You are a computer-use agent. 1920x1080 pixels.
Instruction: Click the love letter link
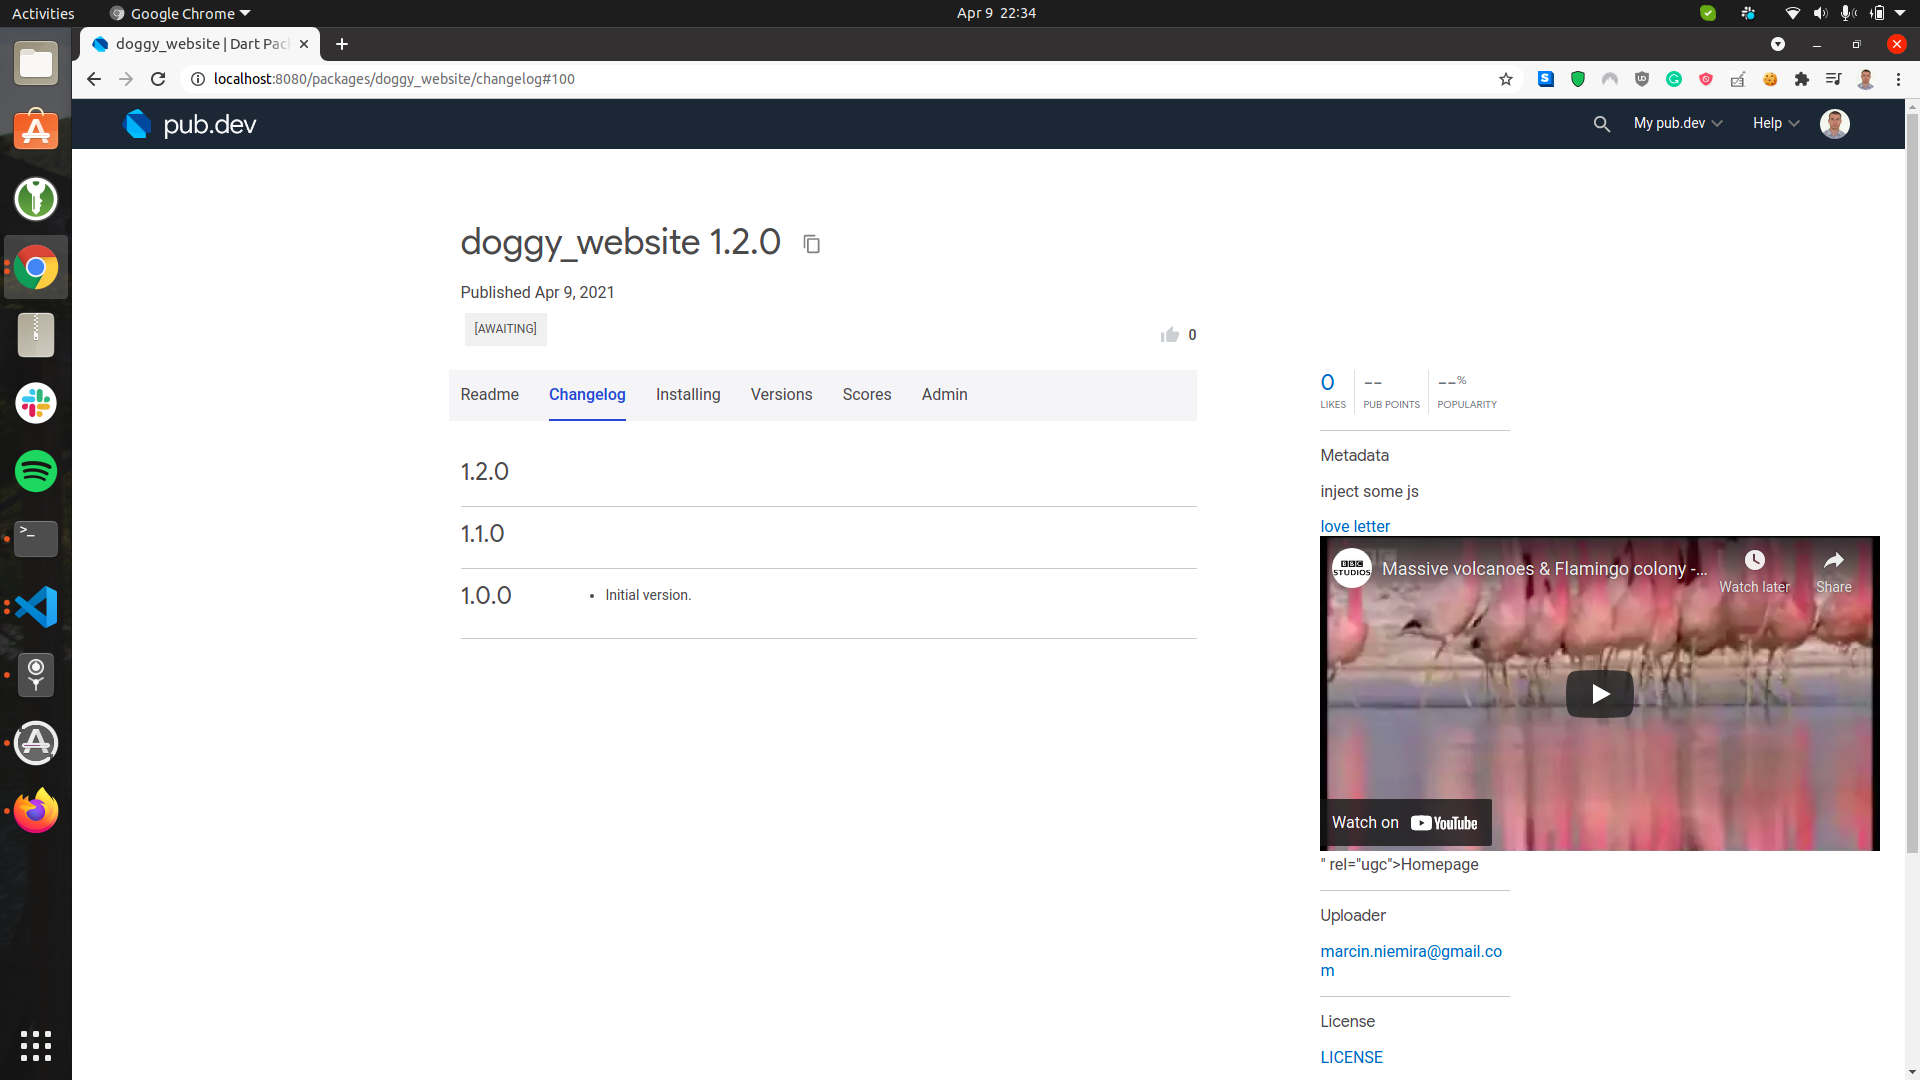pyautogui.click(x=1354, y=526)
